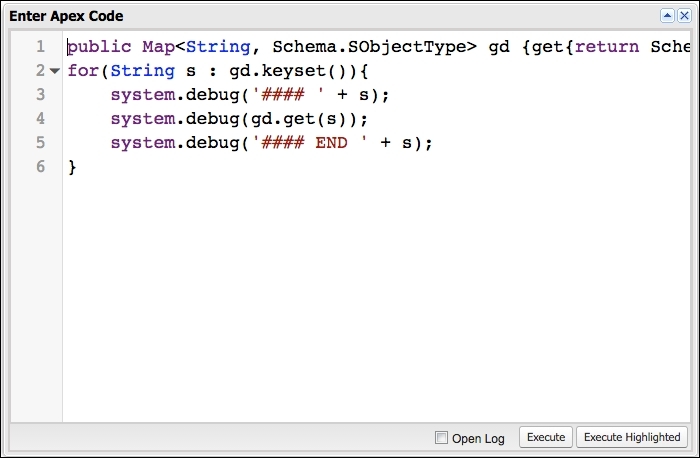Close the Enter Apex Code dialog
This screenshot has width=700, height=458.
tap(683, 16)
